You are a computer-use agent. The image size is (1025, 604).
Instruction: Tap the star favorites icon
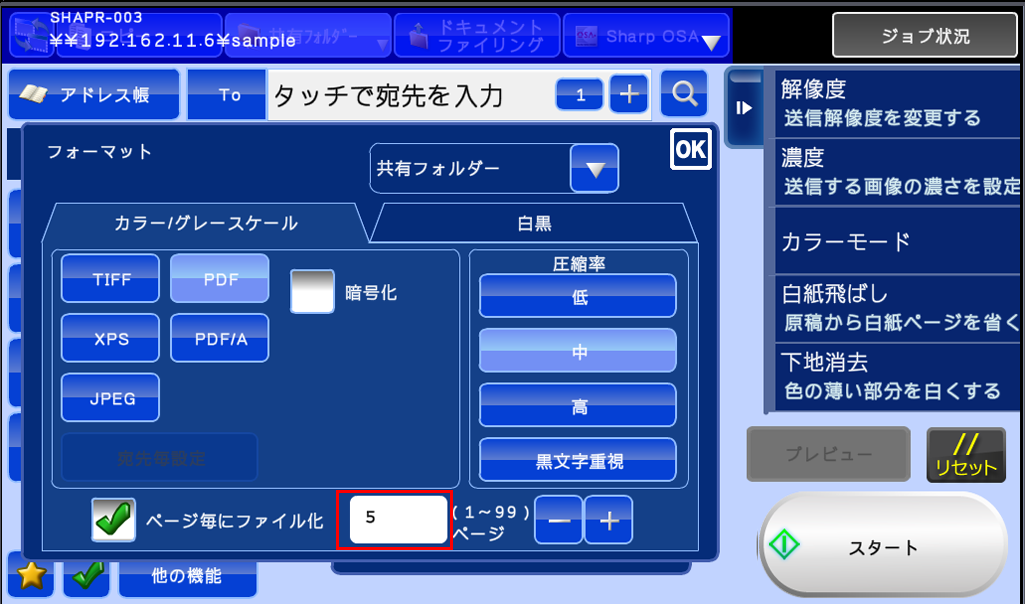pyautogui.click(x=32, y=576)
